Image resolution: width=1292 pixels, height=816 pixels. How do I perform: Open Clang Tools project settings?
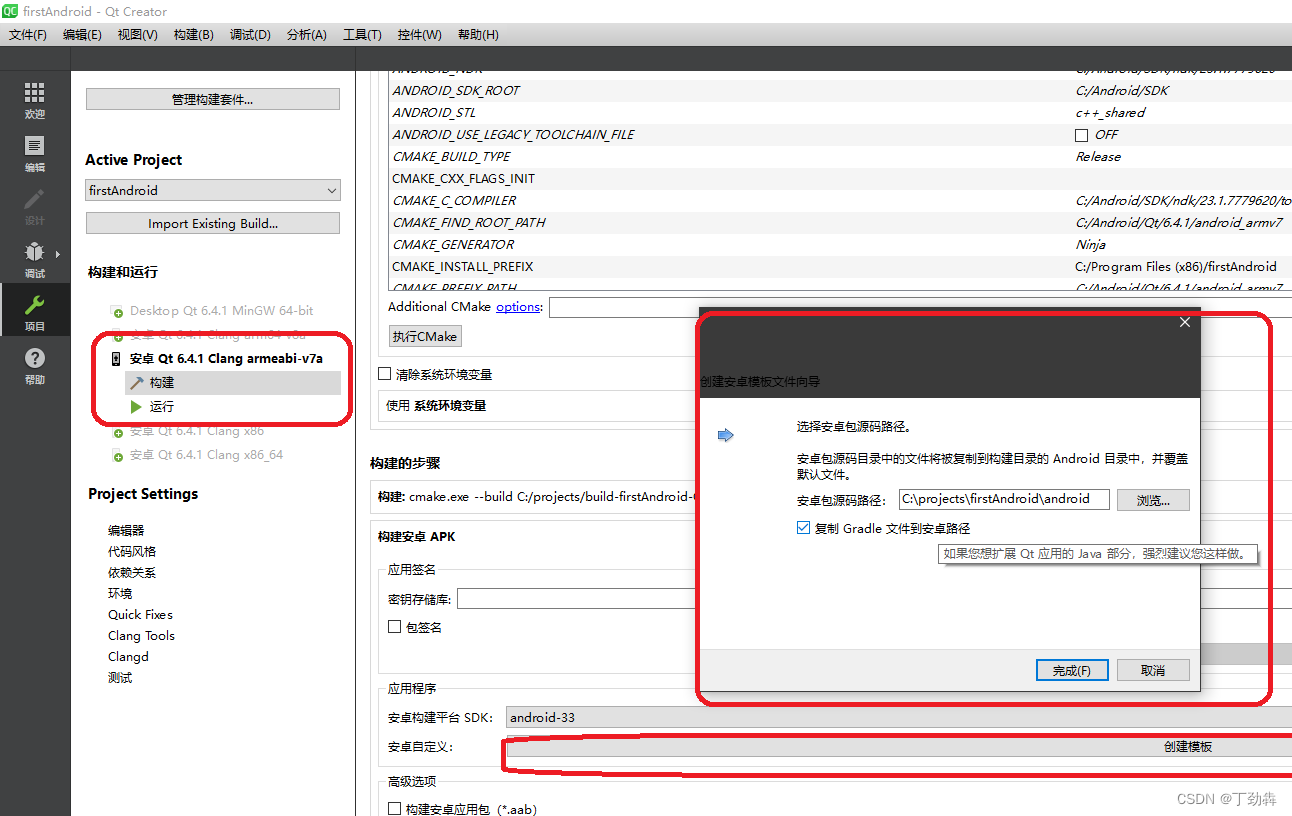click(141, 635)
